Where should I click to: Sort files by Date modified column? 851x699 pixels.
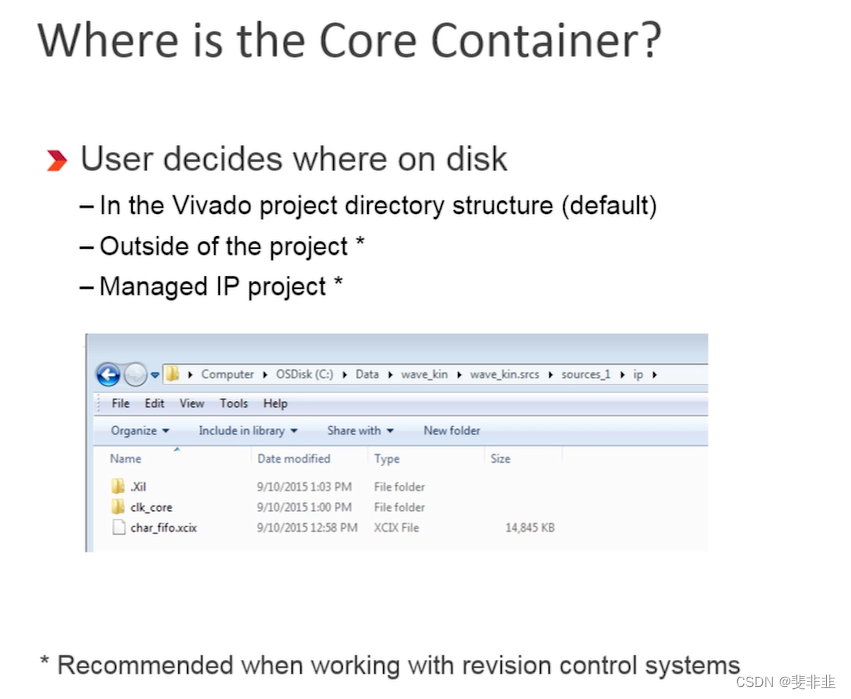pyautogui.click(x=293, y=458)
